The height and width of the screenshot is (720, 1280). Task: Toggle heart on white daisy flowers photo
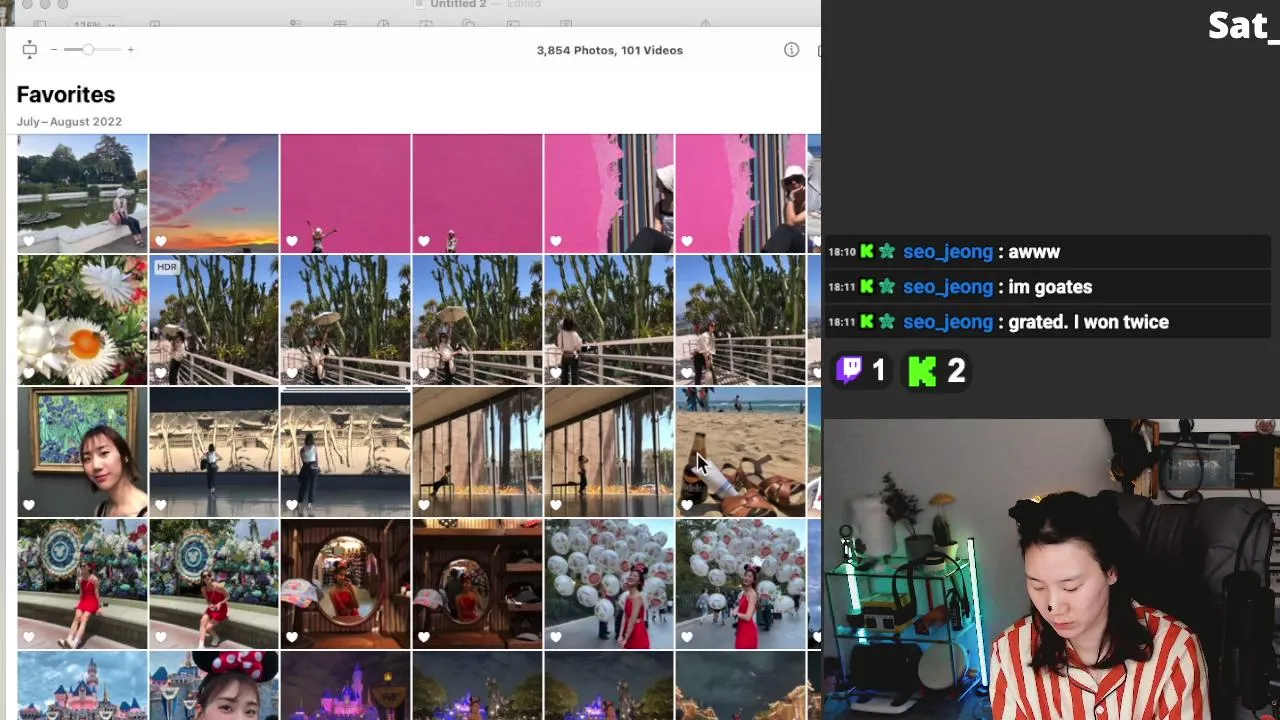pos(28,373)
